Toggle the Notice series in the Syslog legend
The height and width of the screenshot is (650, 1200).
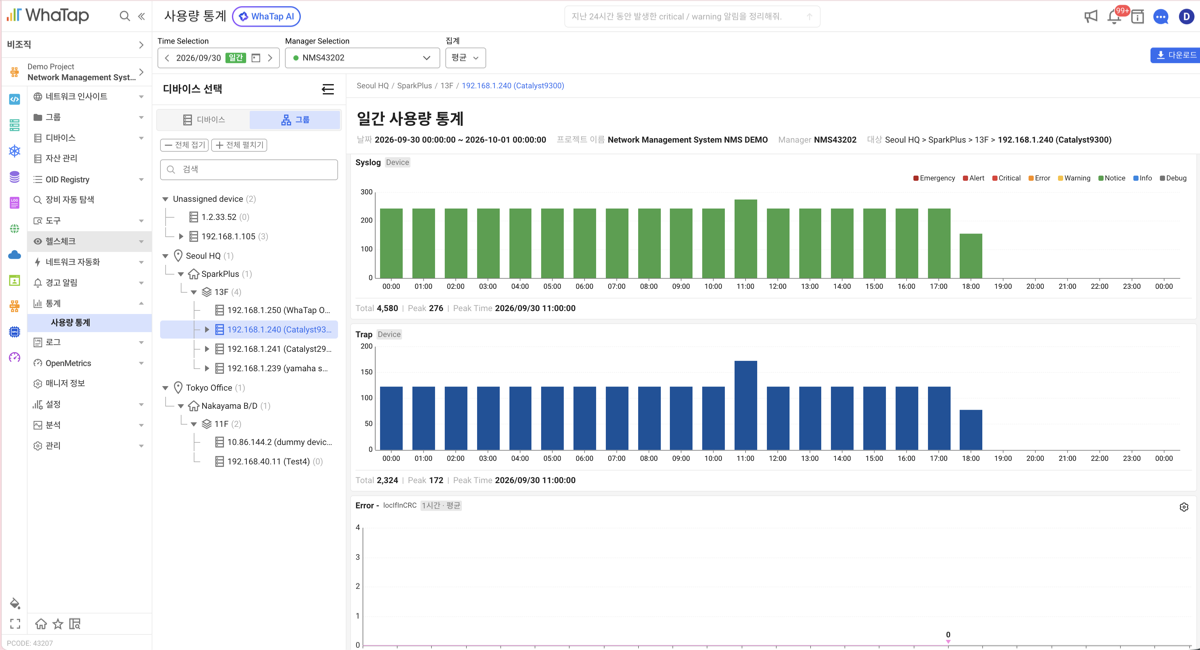(x=1112, y=178)
